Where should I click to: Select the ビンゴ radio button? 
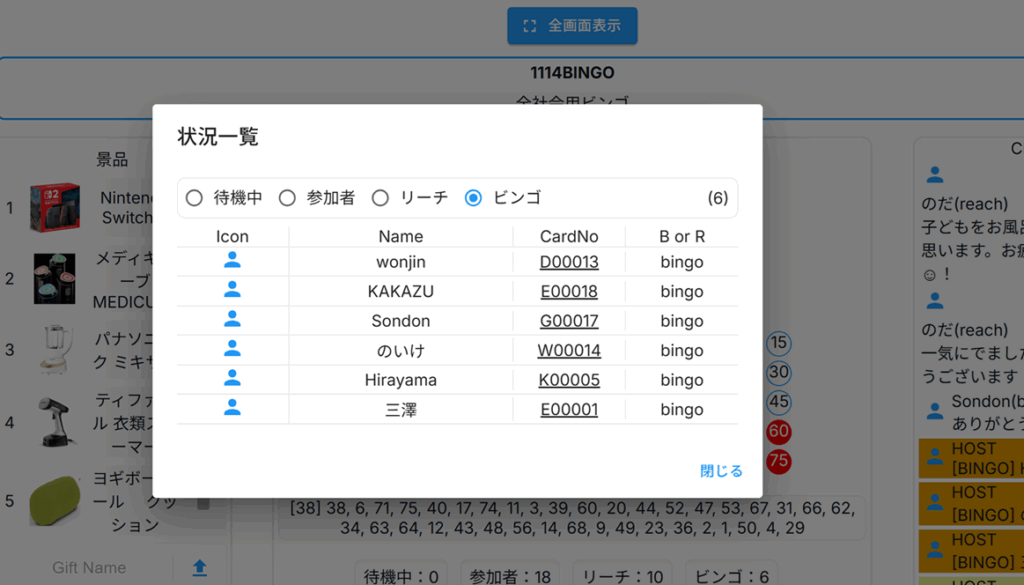point(473,198)
